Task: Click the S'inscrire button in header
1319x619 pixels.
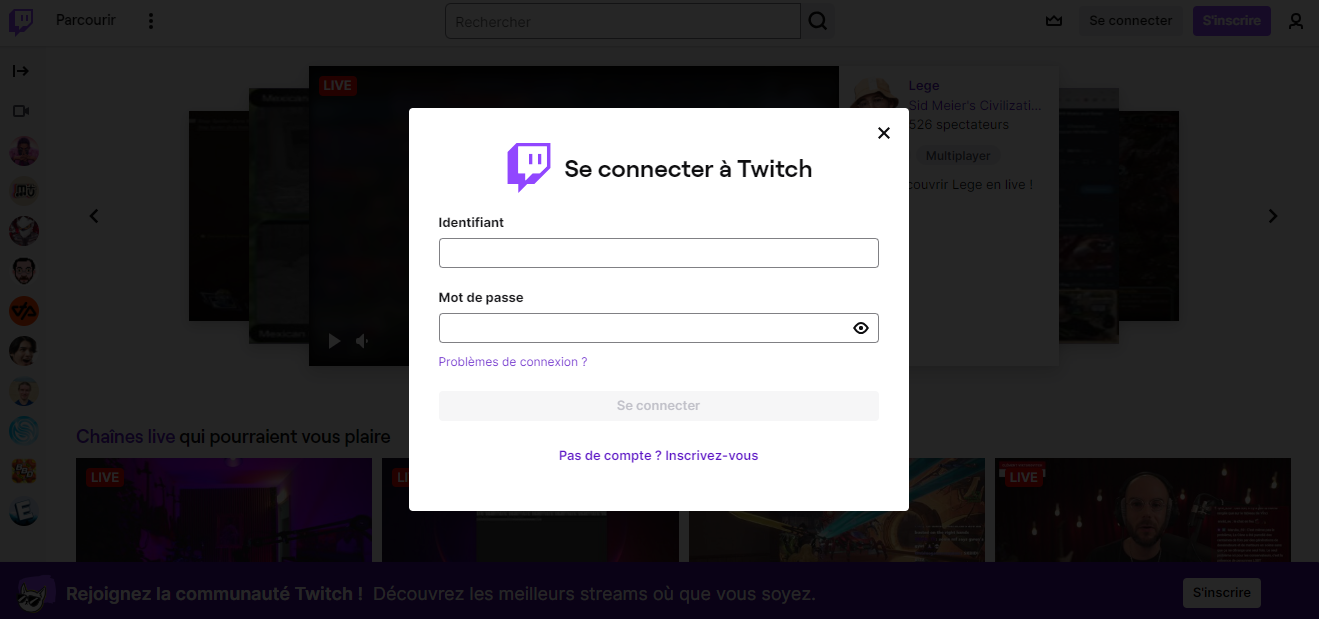Action: pos(1231,21)
